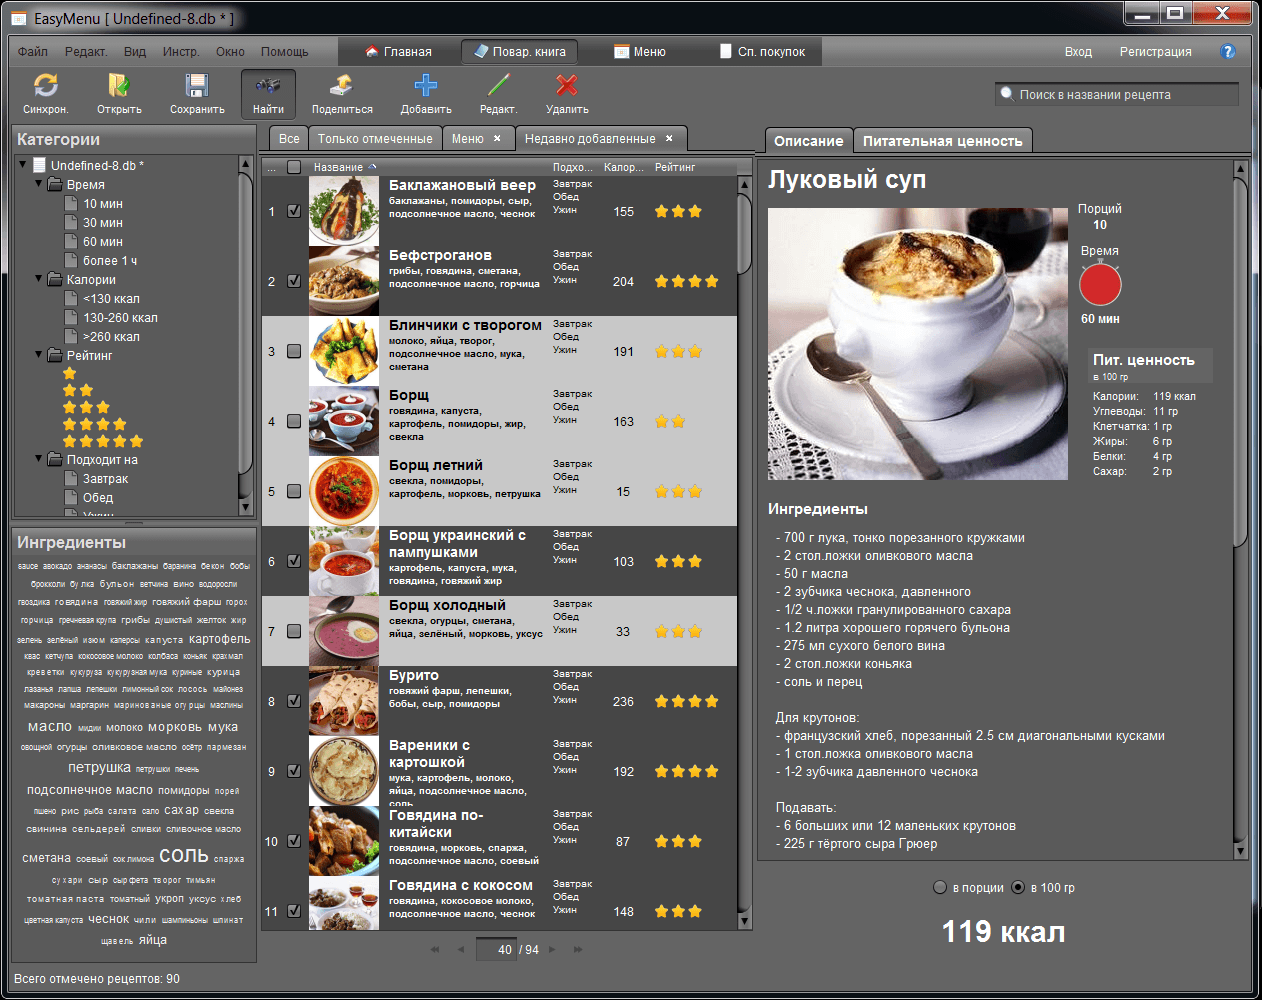The image size is (1262, 1000).
Task: Select the в 100 гр radio button
Action: 1018,887
